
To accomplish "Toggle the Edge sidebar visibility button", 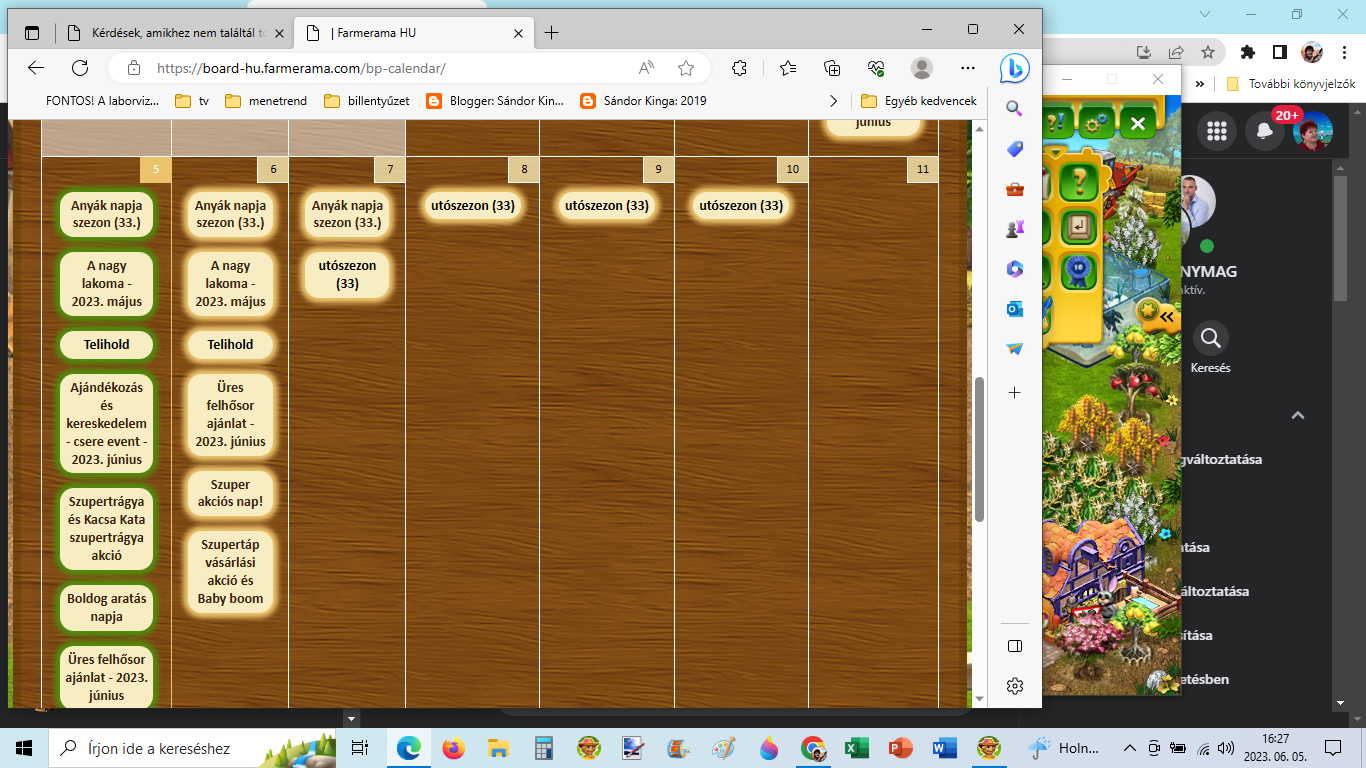I will pyautogui.click(x=1014, y=646).
